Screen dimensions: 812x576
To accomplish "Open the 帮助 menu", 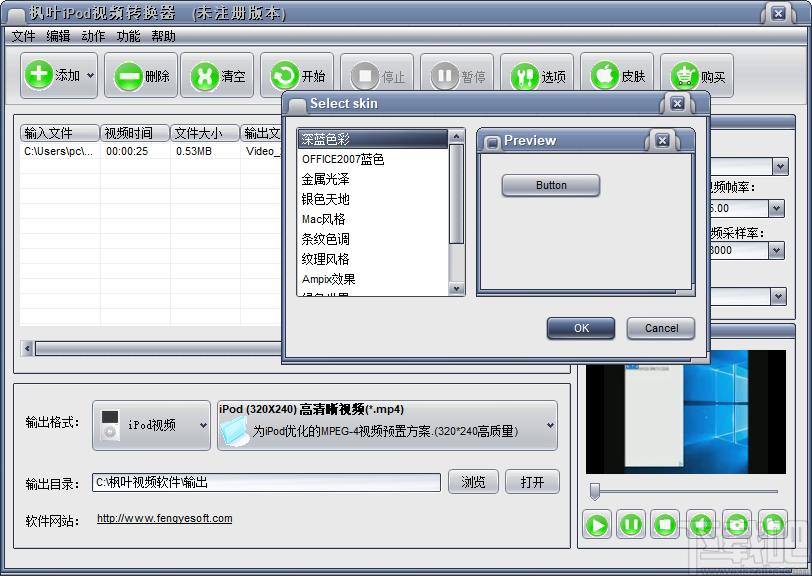I will 164,36.
